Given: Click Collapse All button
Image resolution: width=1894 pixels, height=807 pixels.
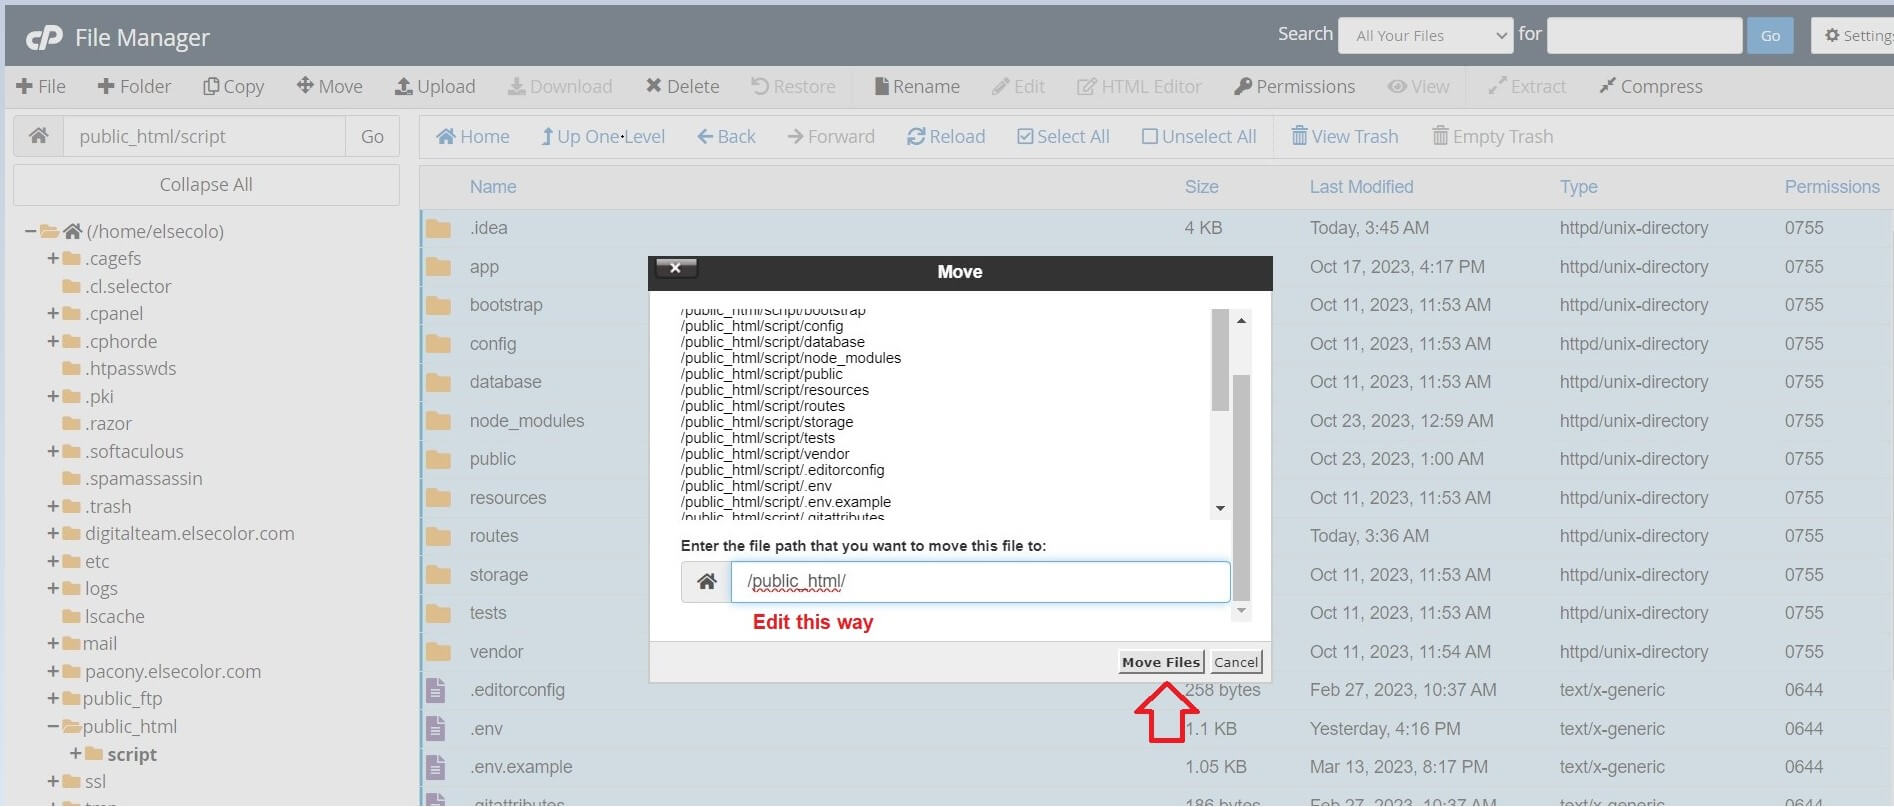Looking at the screenshot, I should point(206,185).
